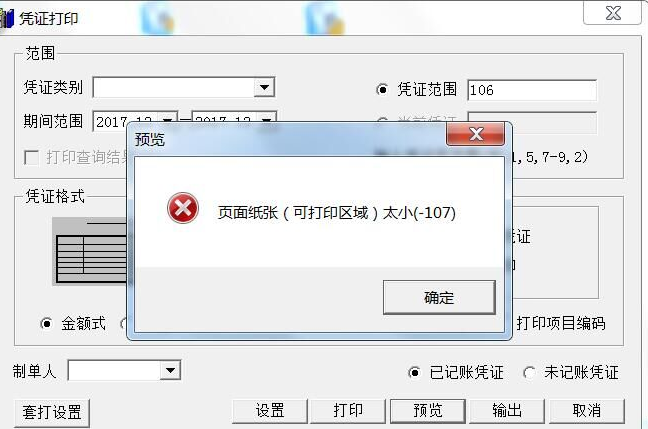Select 已记账凭证 radio option

click(414, 372)
